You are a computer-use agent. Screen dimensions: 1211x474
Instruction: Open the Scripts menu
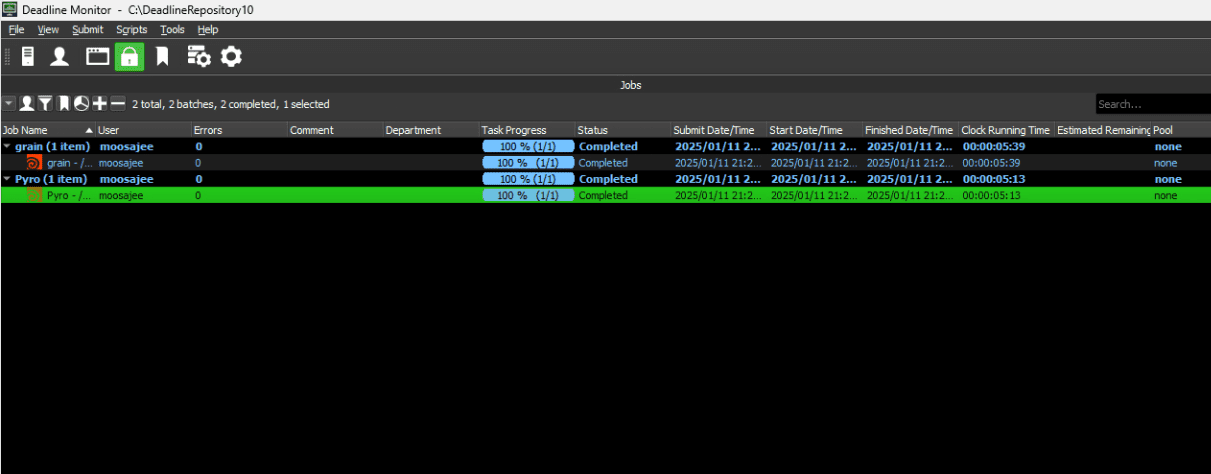[131, 30]
